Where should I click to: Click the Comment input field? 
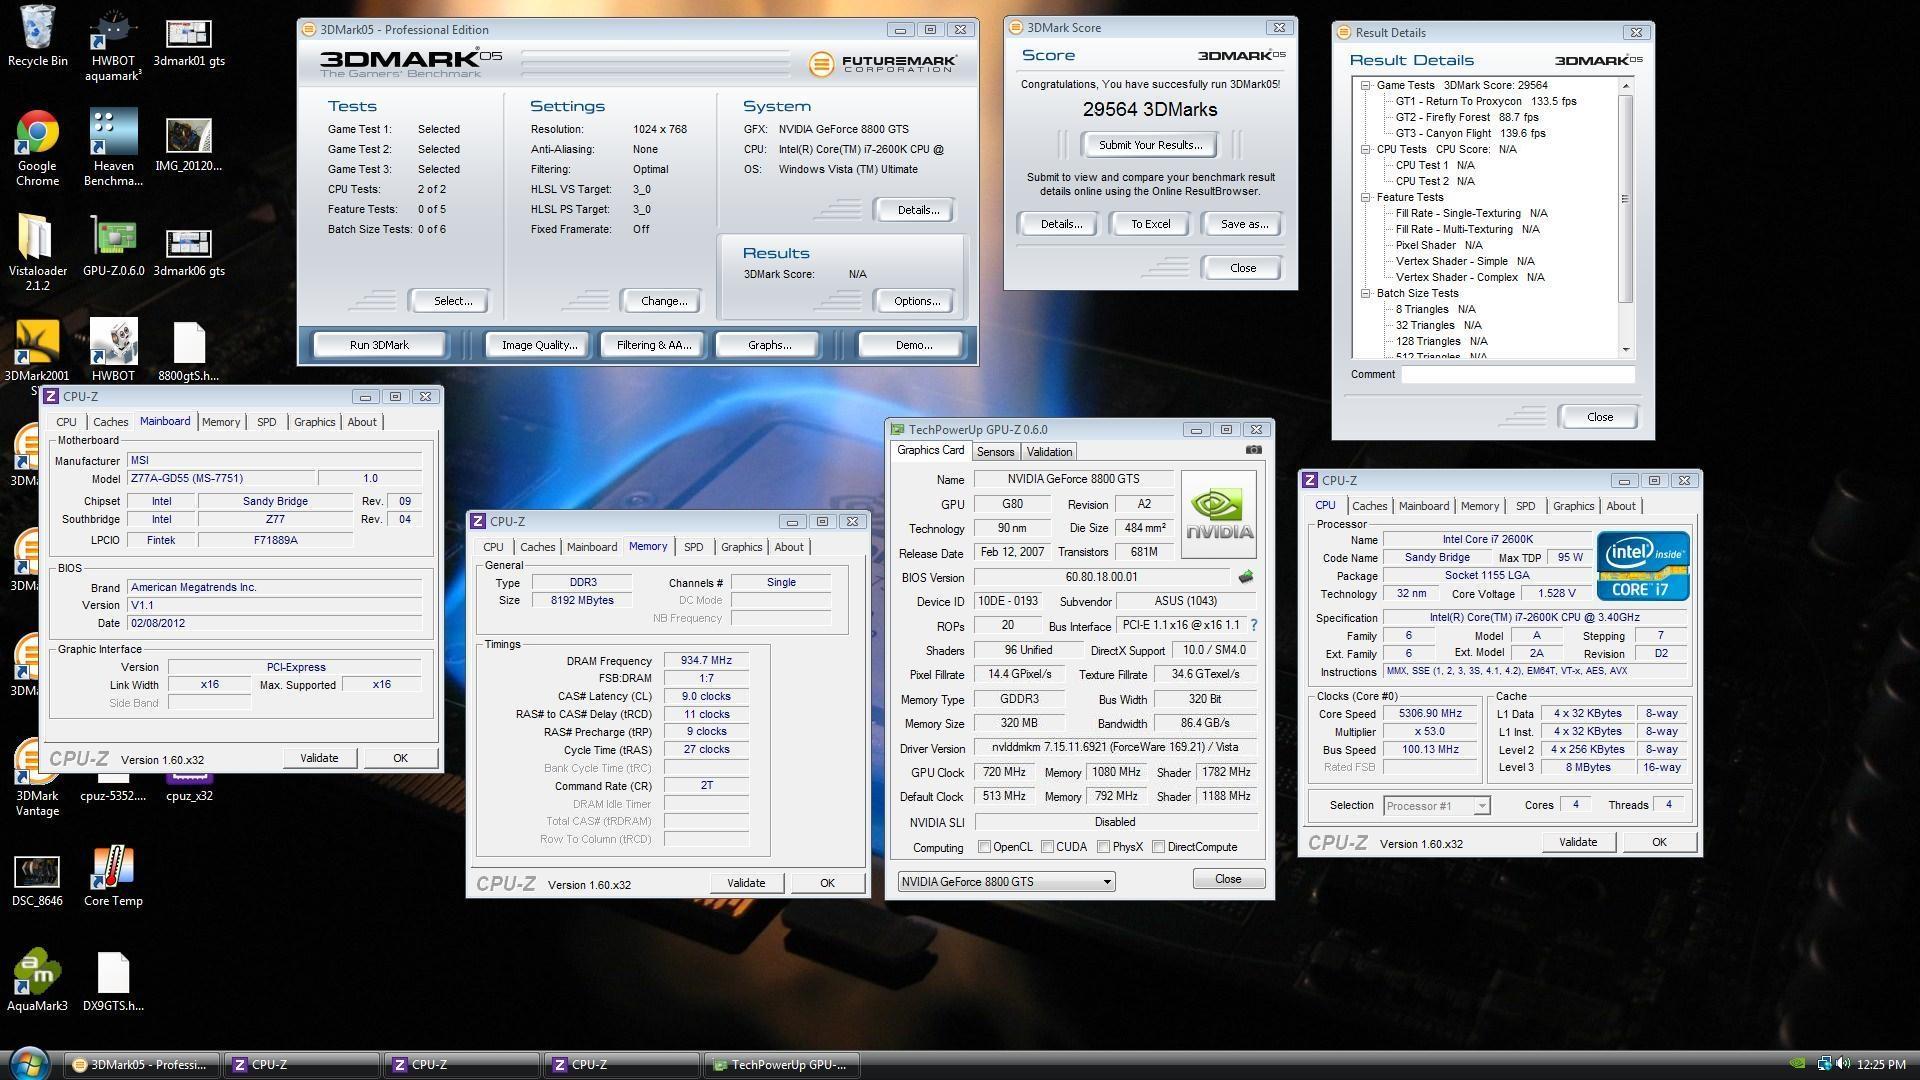pyautogui.click(x=1517, y=374)
